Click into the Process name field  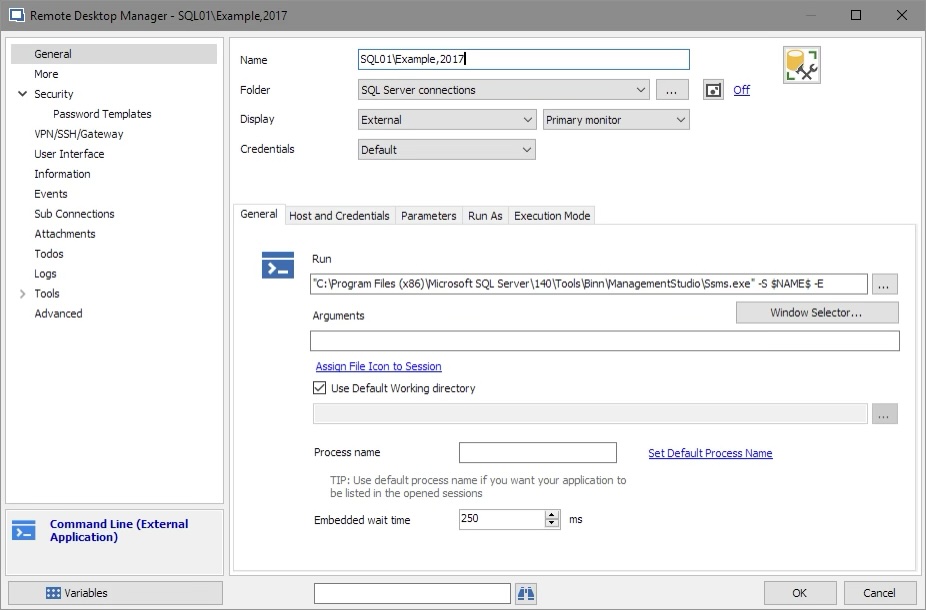538,453
